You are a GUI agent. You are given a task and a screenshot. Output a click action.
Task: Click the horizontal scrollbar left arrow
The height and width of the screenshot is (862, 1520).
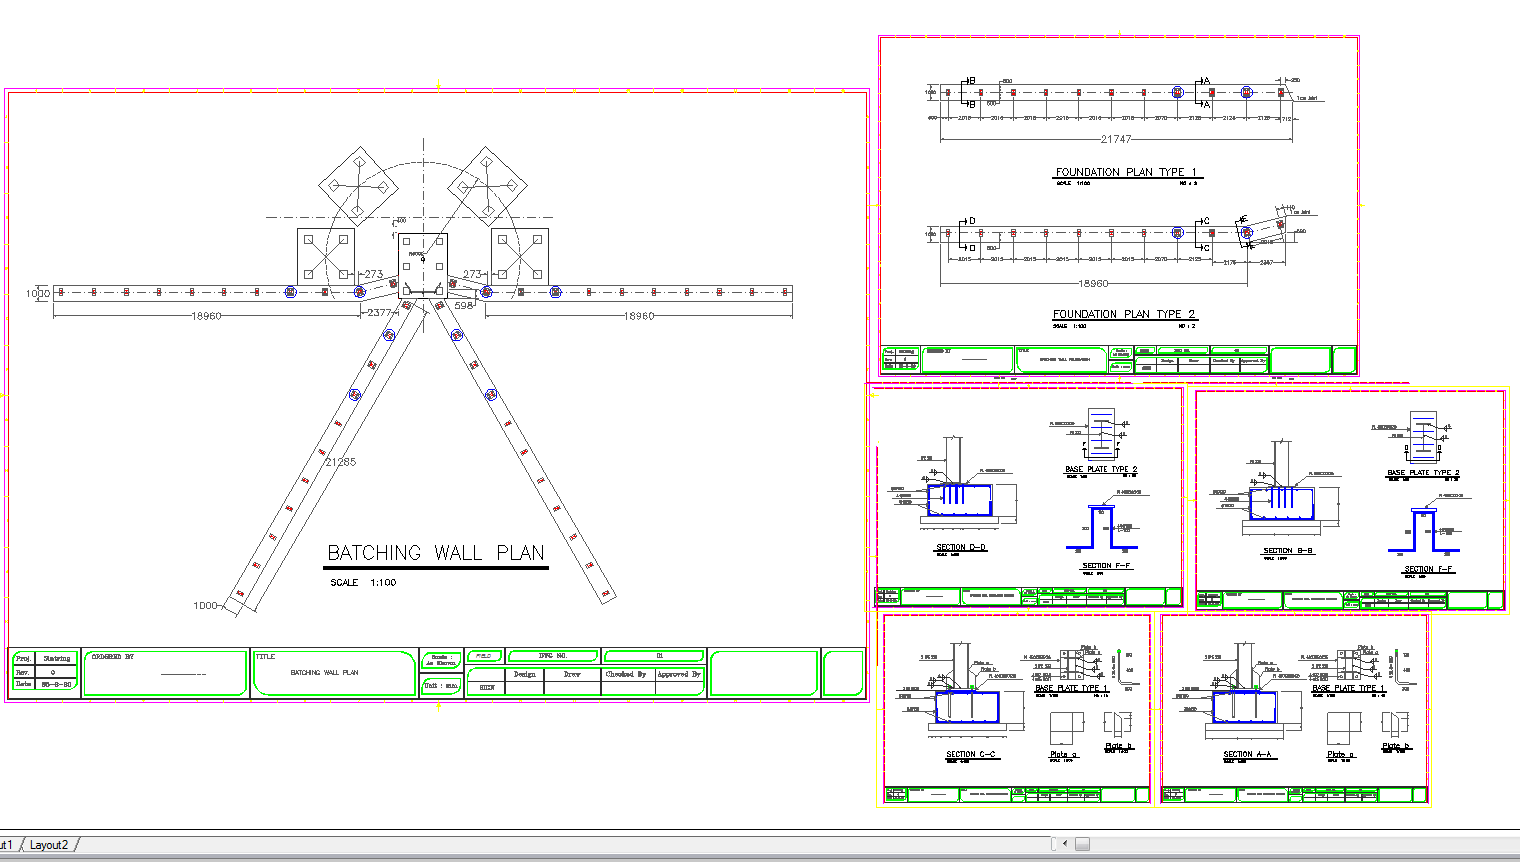pos(1064,844)
